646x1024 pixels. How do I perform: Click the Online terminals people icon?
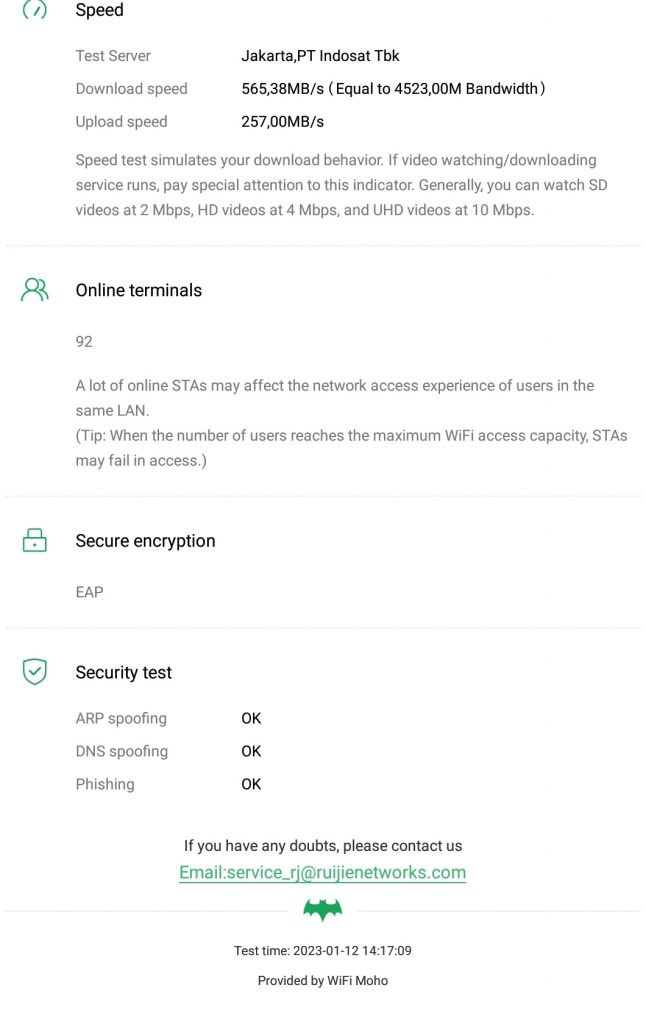point(34,290)
